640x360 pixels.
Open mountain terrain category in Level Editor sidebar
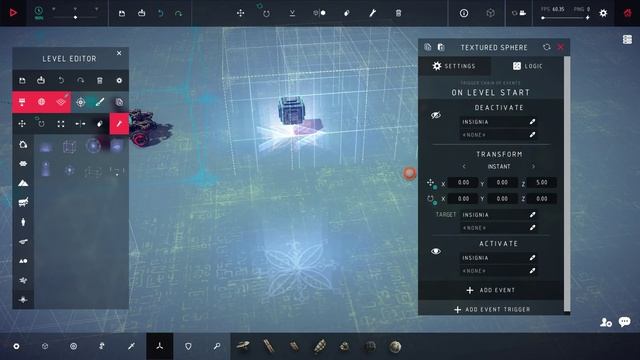pyautogui.click(x=23, y=183)
